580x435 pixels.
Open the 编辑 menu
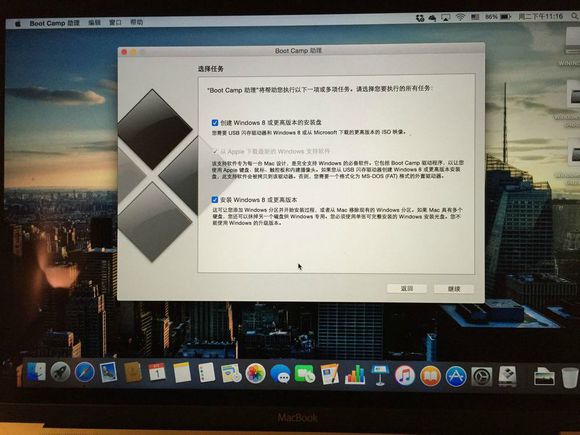(x=95, y=23)
